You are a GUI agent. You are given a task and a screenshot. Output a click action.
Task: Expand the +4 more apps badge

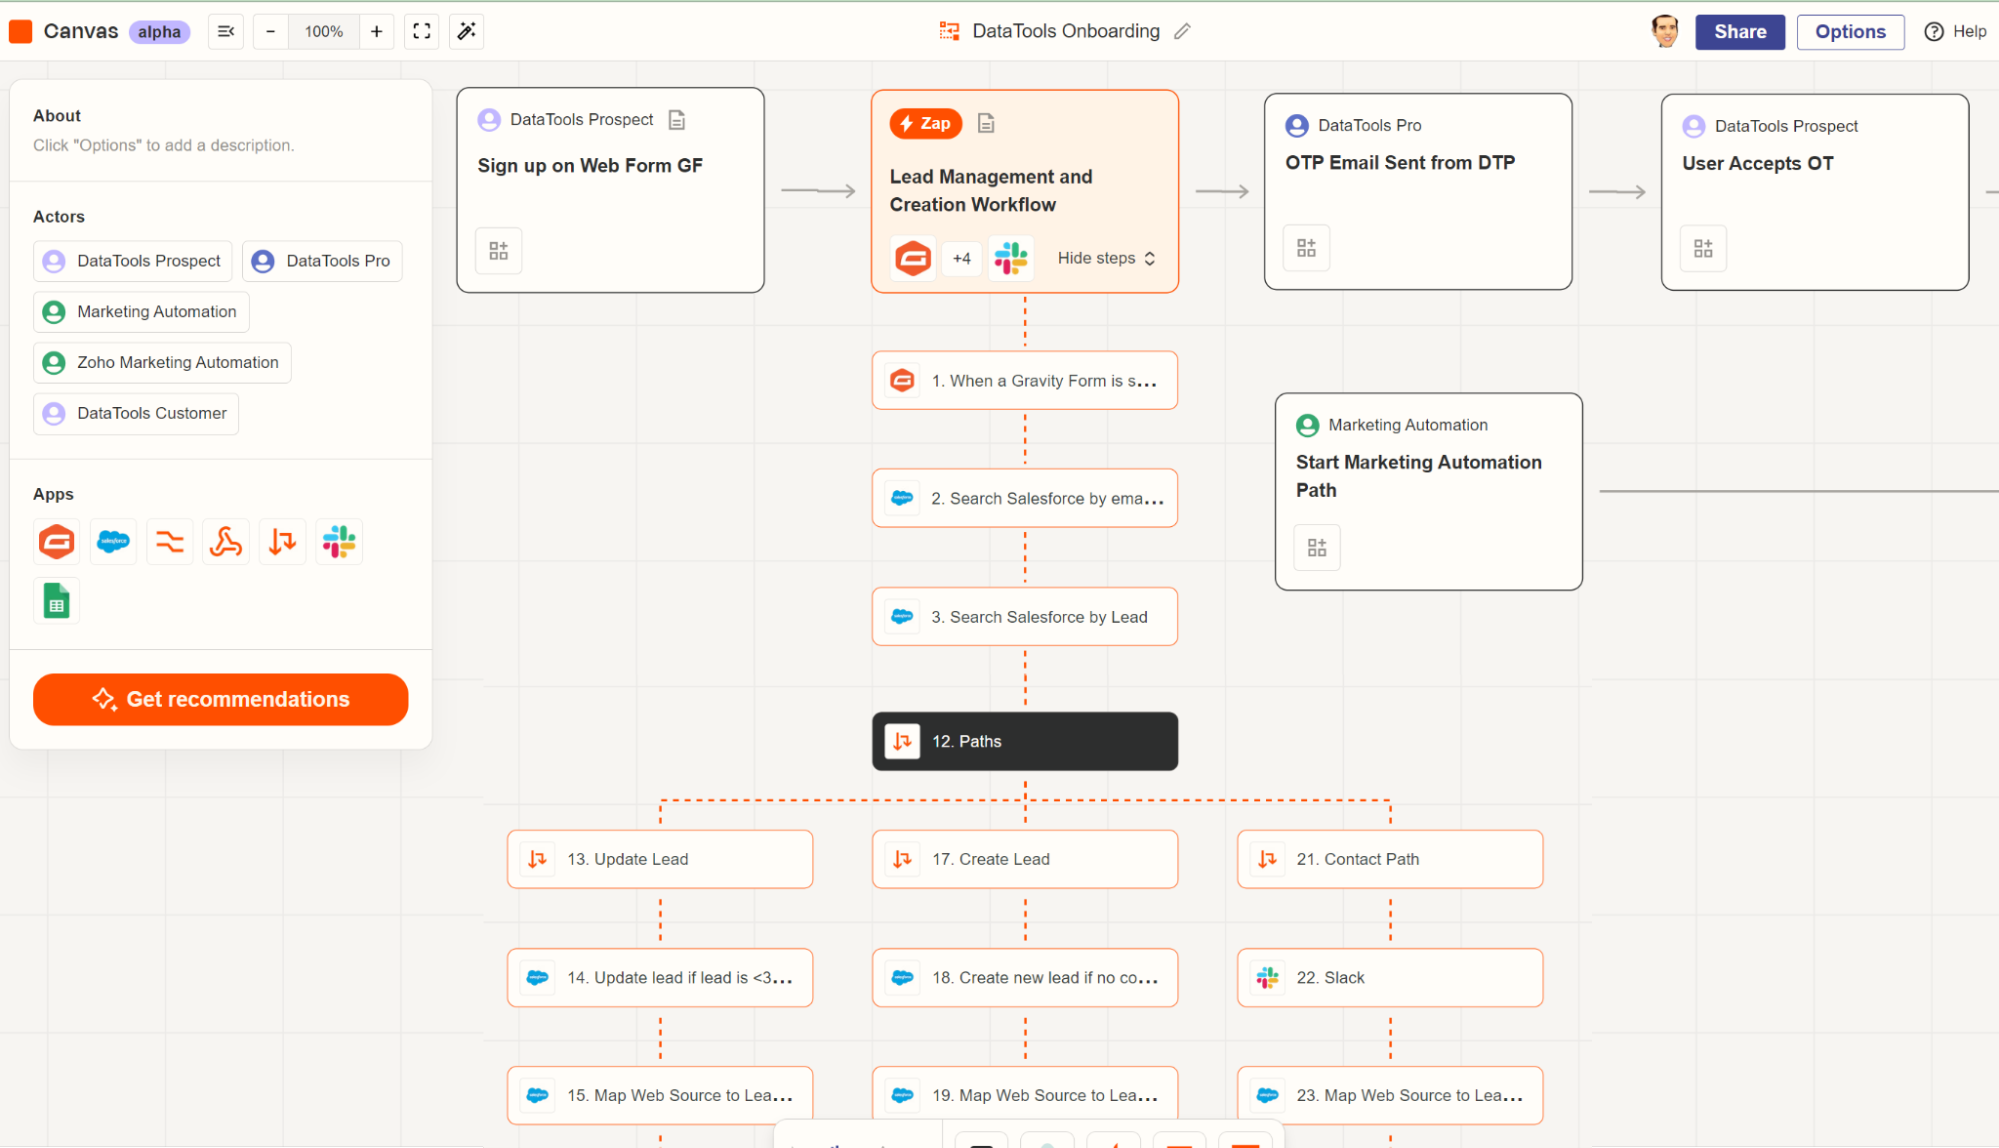click(x=962, y=258)
